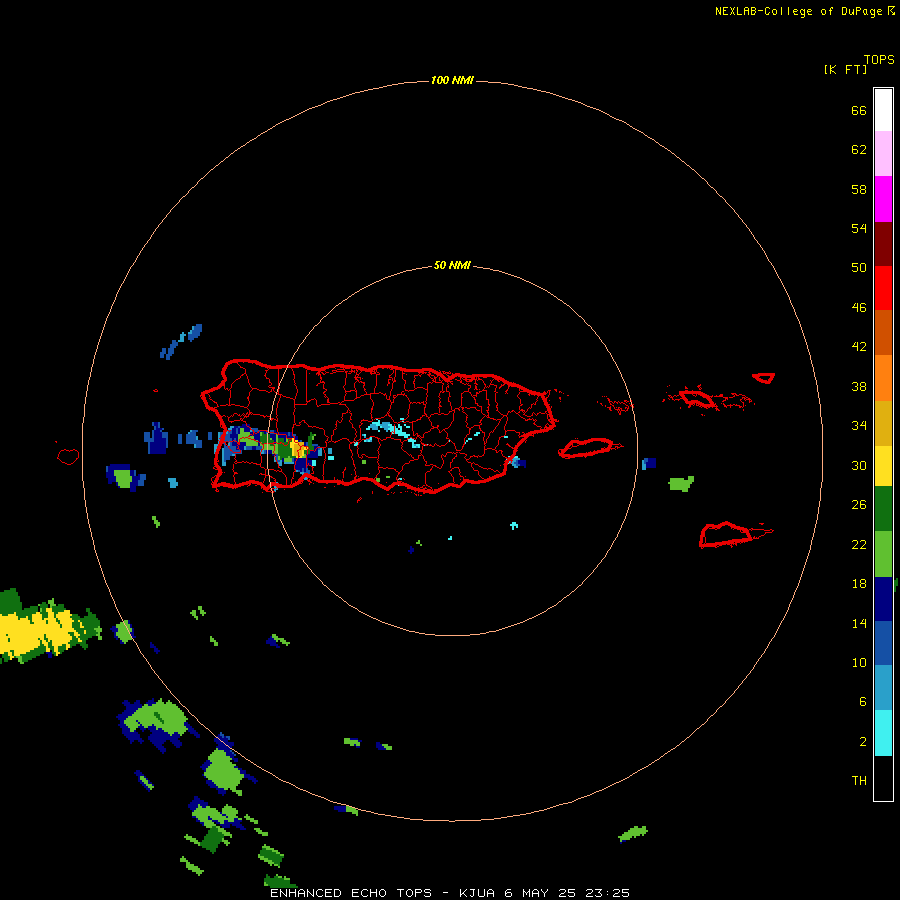Image resolution: width=900 pixels, height=900 pixels.
Task: Click the '18' legend value
Action: pos(859,584)
